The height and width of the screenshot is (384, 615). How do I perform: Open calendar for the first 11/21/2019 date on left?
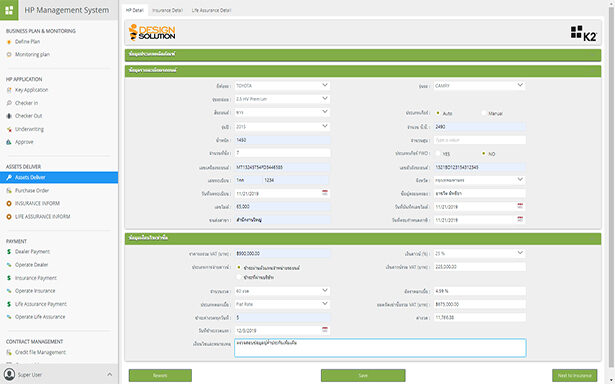(325, 193)
